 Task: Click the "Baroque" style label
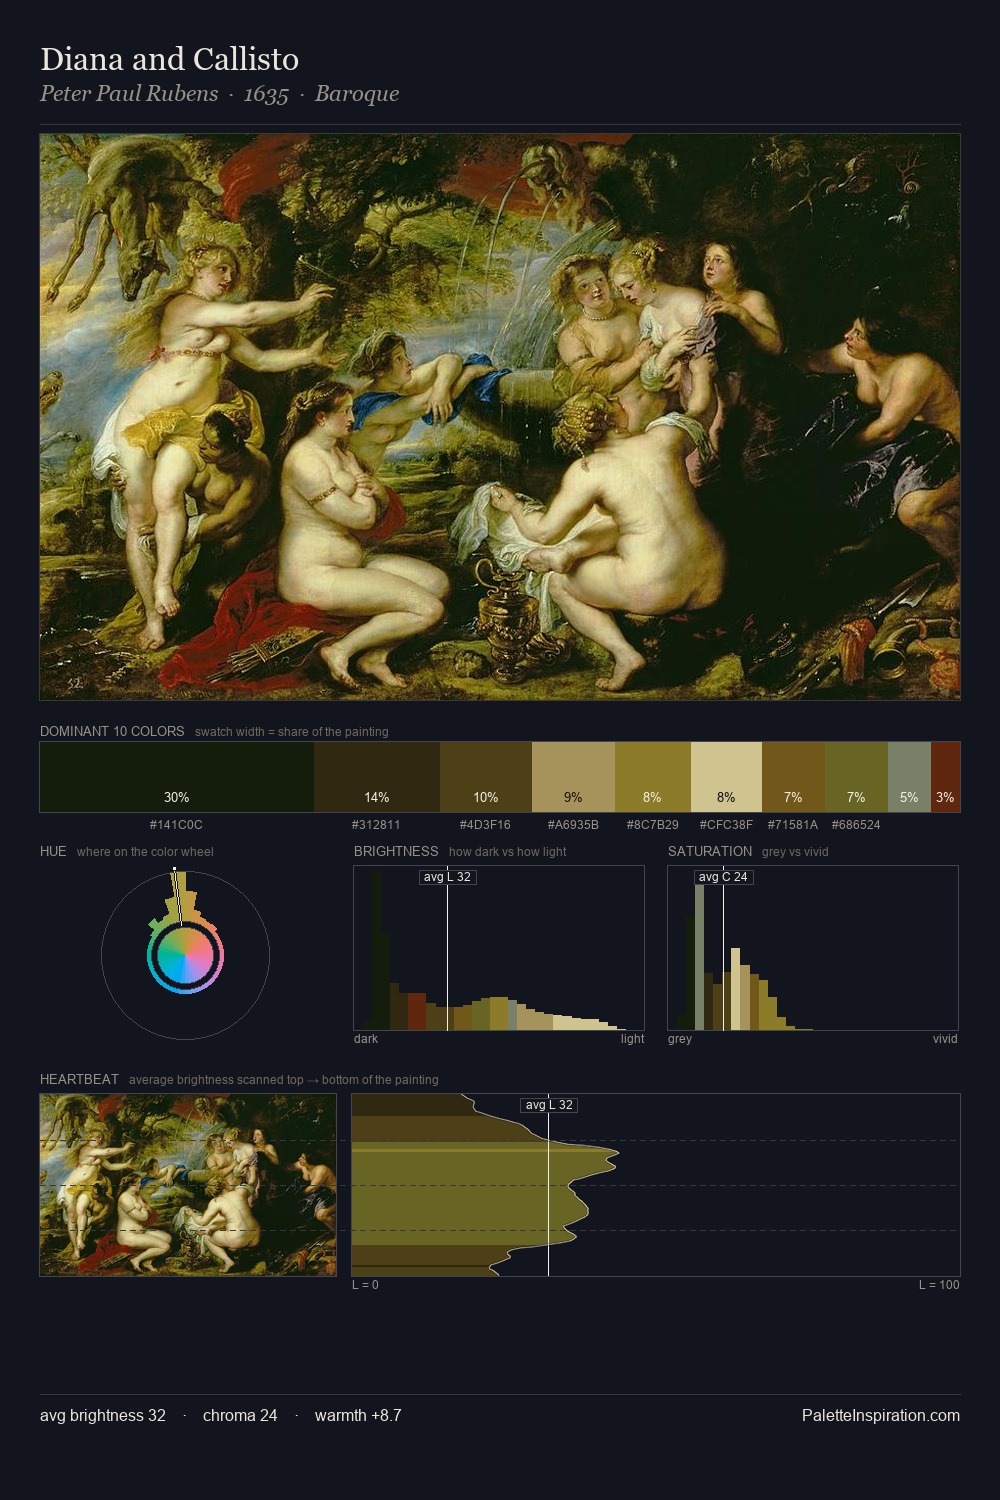coord(357,94)
